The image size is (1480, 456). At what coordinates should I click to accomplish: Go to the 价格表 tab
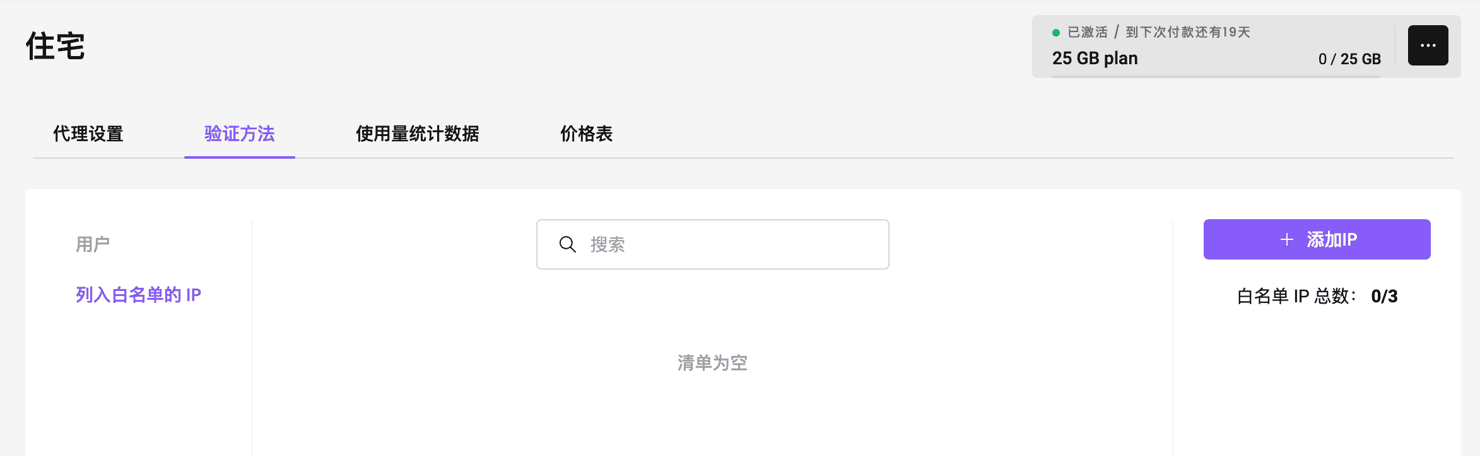586,134
